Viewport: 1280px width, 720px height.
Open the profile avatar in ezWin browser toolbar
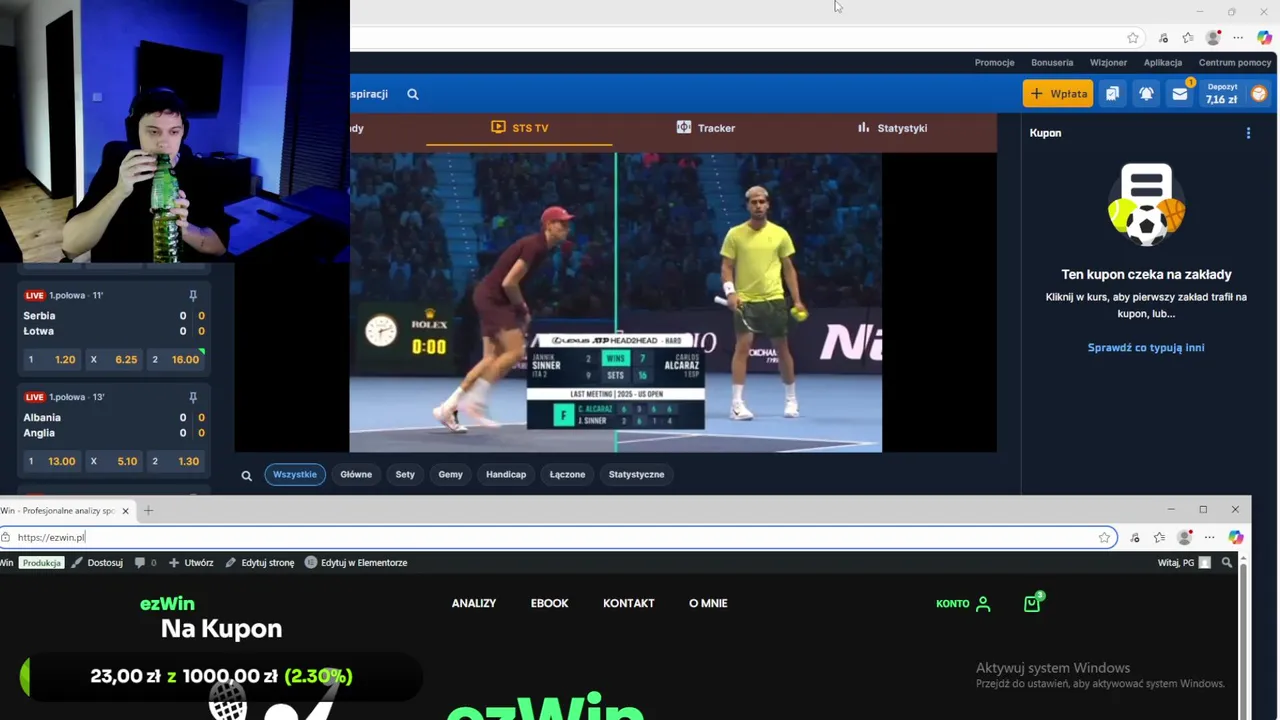[x=1185, y=537]
